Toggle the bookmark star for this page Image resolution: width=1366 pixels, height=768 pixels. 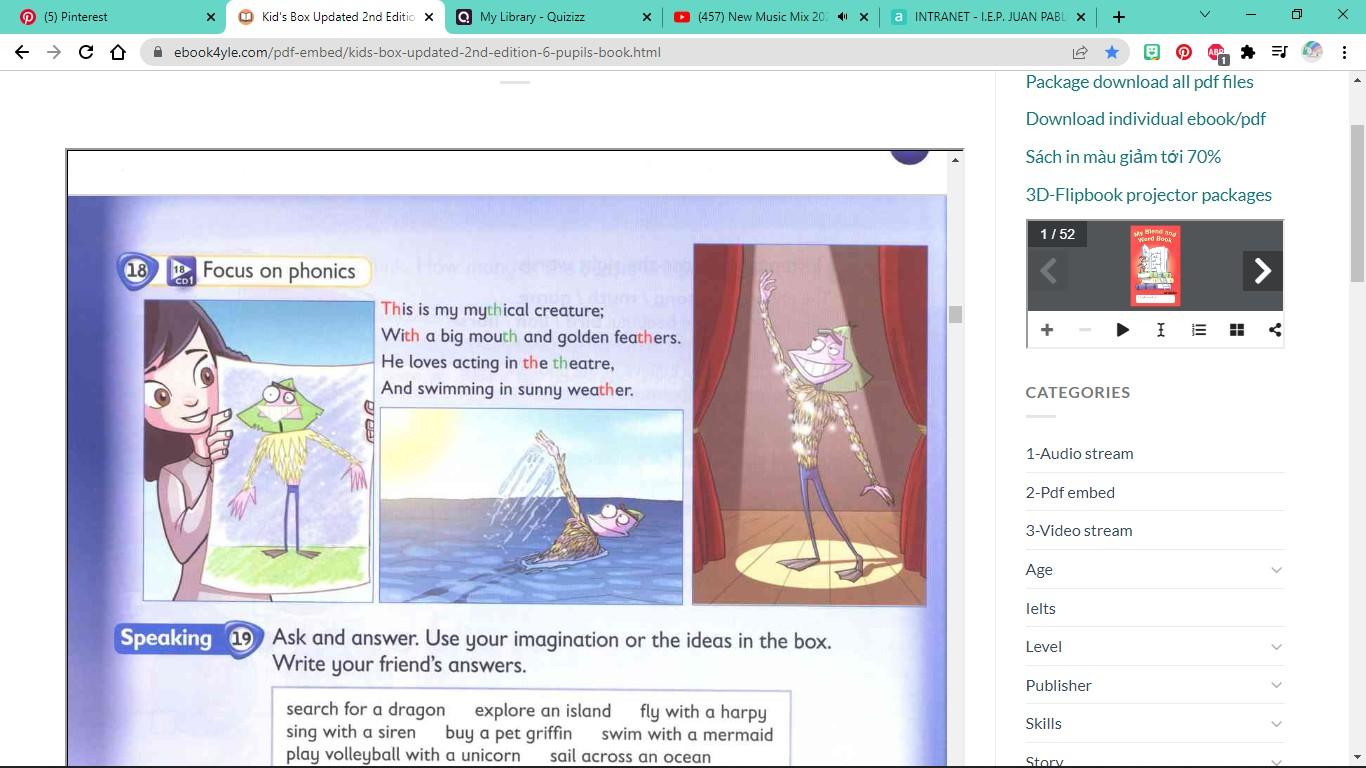pyautogui.click(x=1112, y=52)
